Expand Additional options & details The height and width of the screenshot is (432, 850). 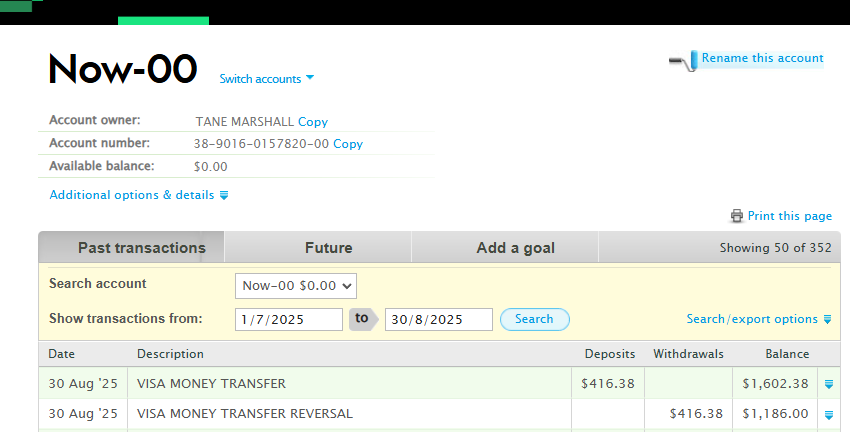pos(132,195)
